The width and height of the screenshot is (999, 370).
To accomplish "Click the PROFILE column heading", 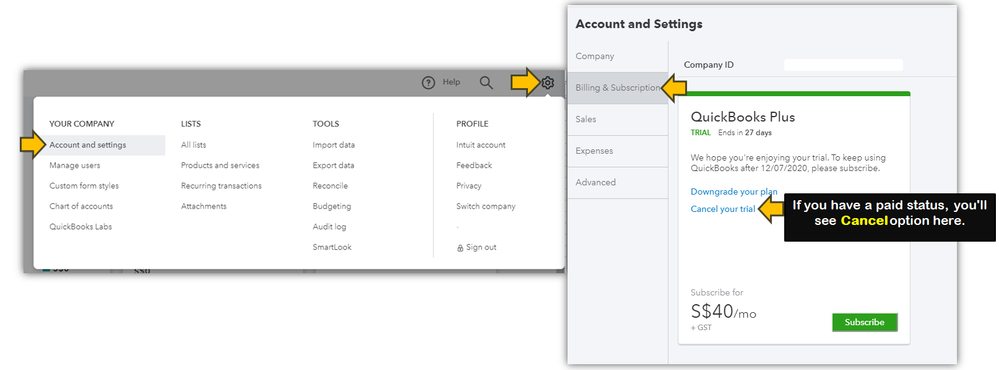I will pyautogui.click(x=472, y=124).
